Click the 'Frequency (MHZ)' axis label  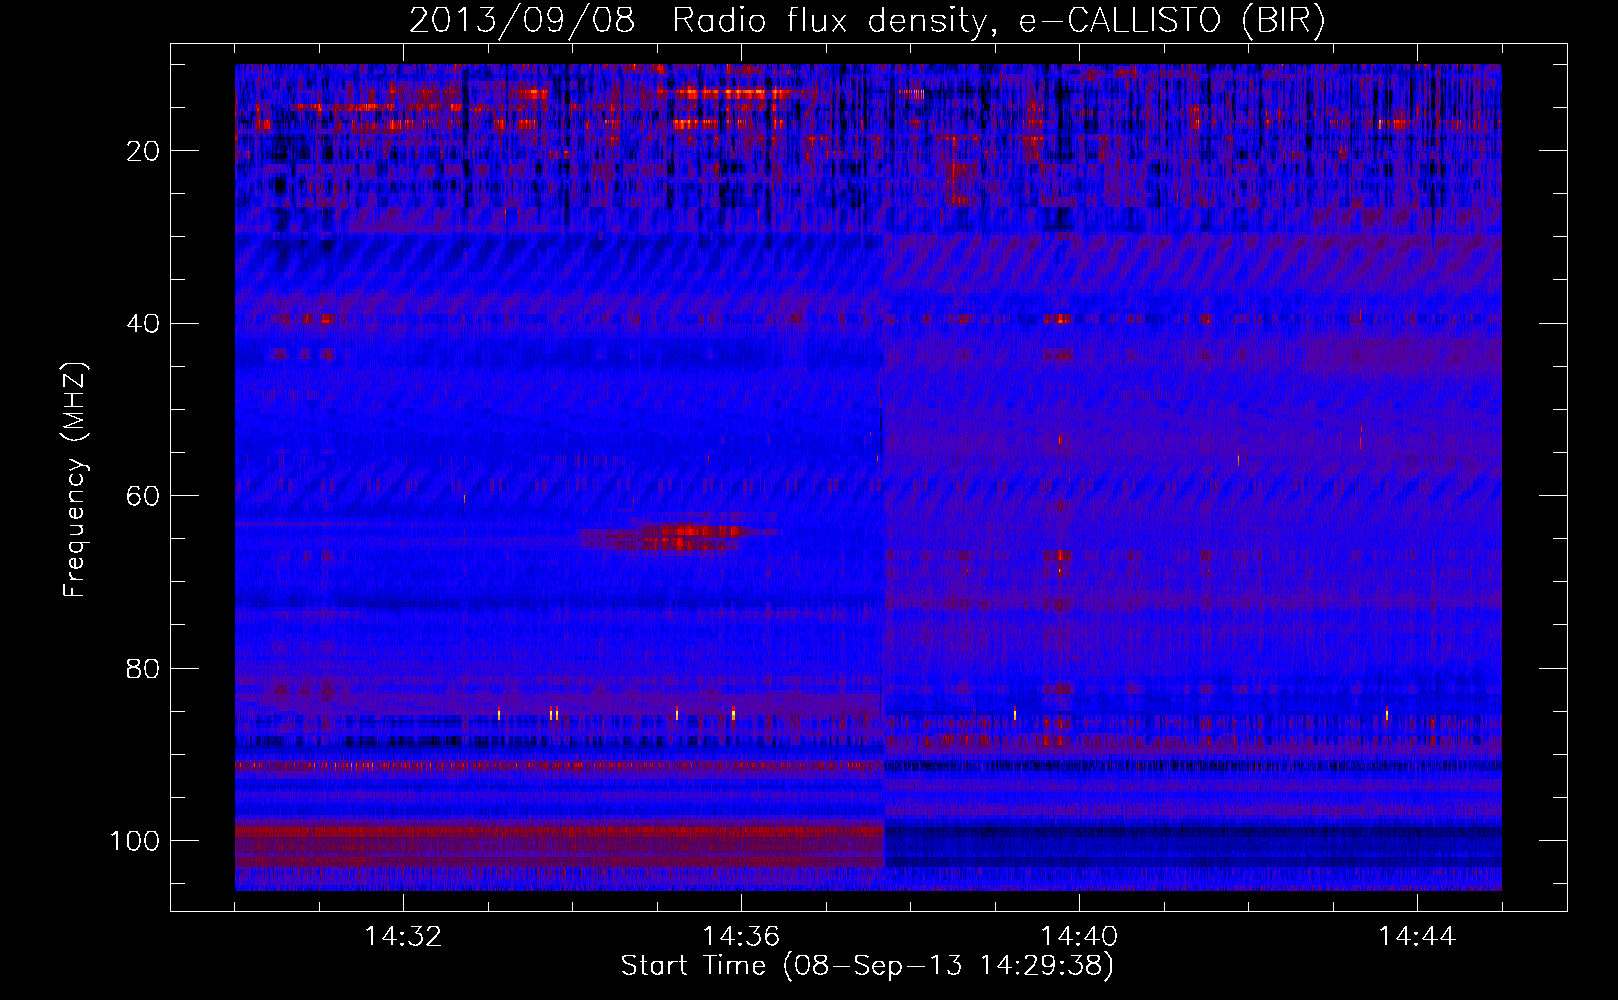pos(75,480)
